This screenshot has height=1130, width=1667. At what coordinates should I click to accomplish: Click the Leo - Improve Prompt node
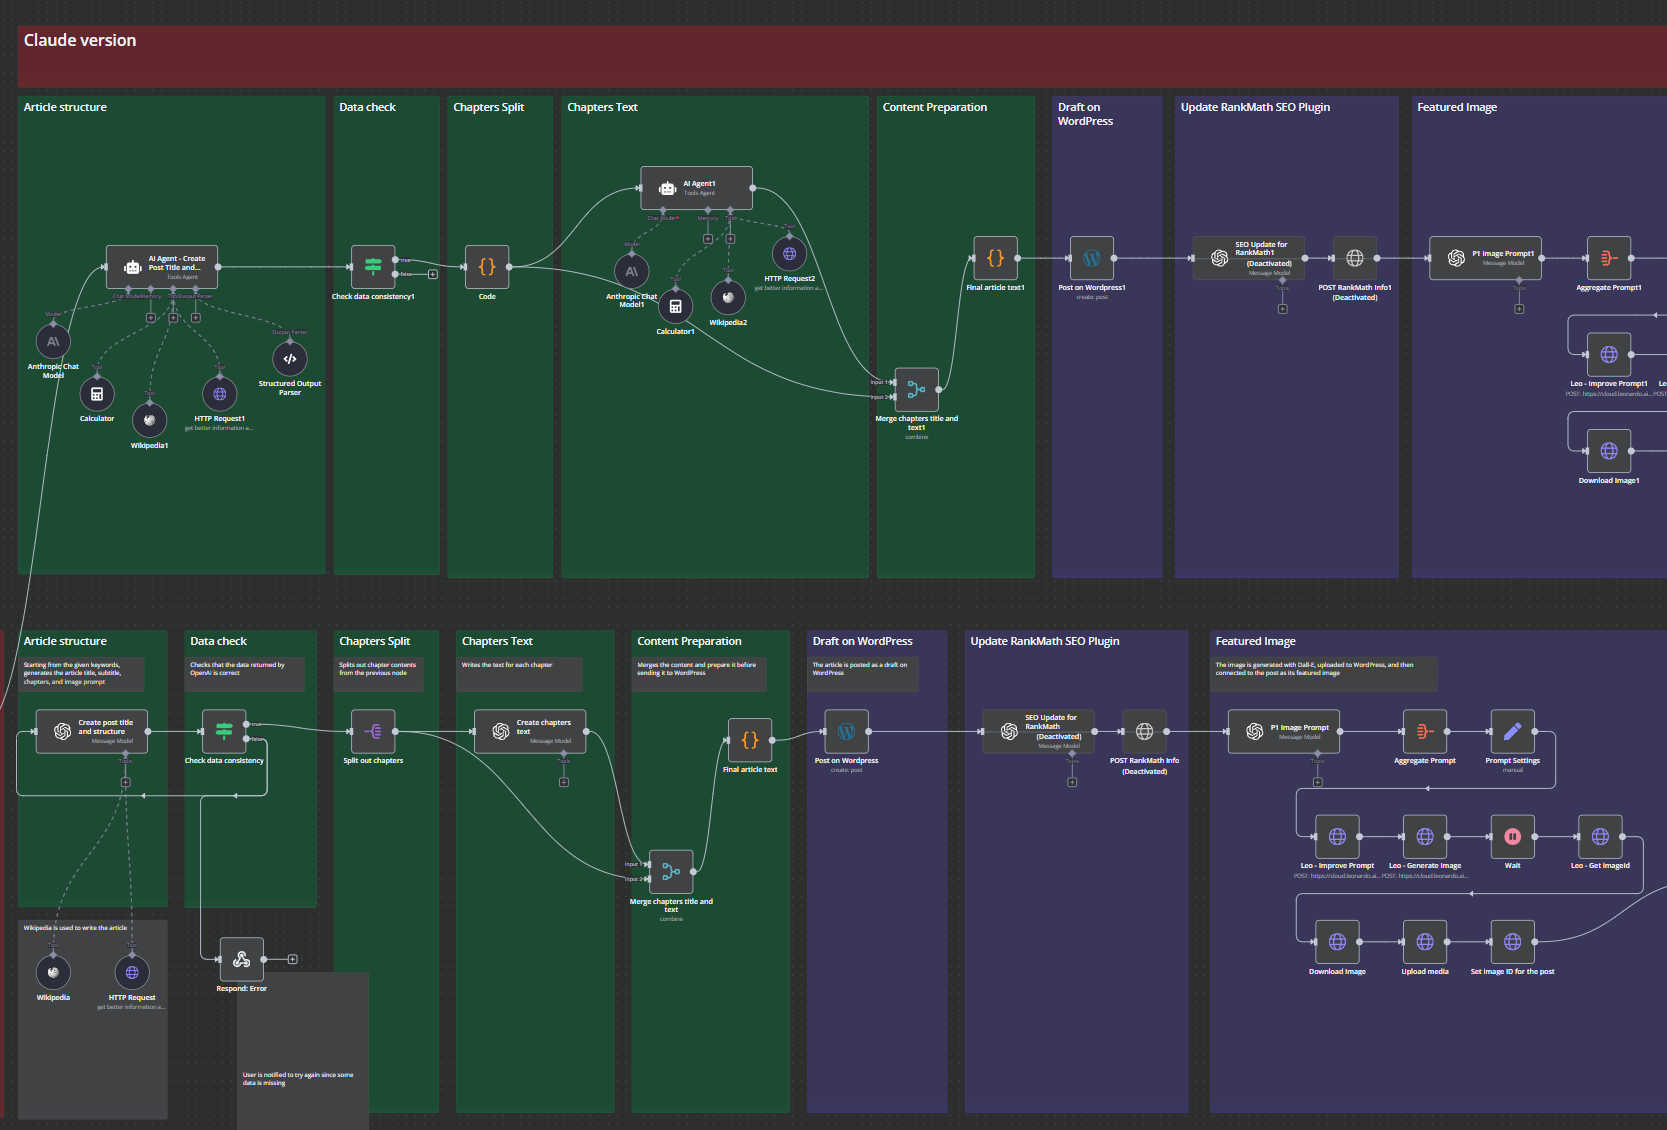point(1337,836)
